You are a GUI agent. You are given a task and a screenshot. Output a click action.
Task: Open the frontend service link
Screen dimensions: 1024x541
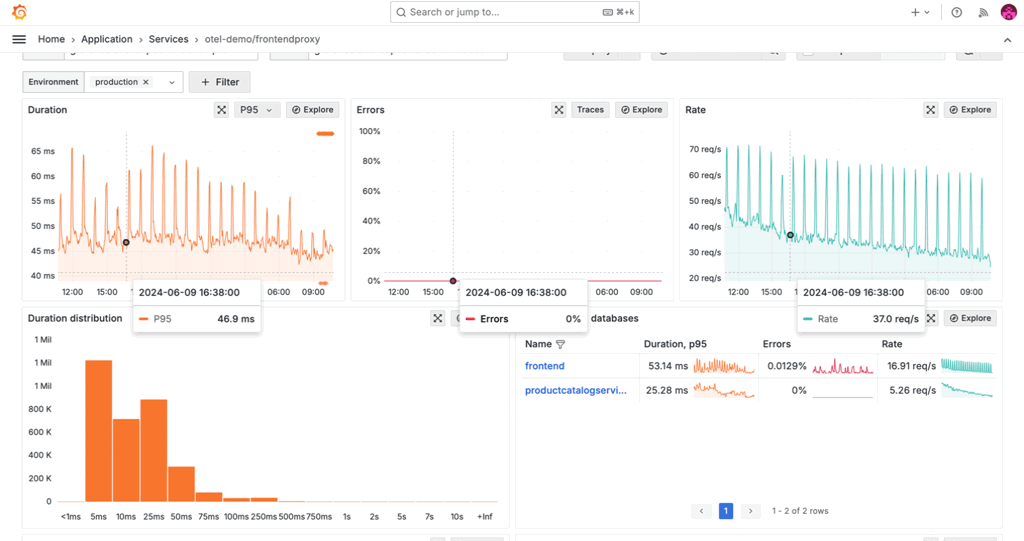click(x=545, y=366)
